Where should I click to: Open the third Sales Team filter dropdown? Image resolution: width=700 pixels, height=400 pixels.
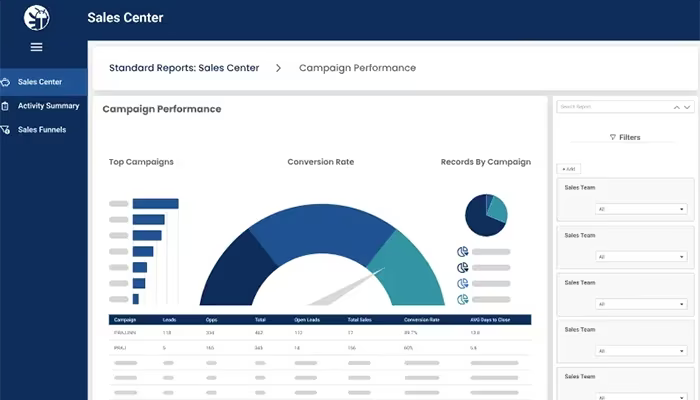tap(641, 304)
